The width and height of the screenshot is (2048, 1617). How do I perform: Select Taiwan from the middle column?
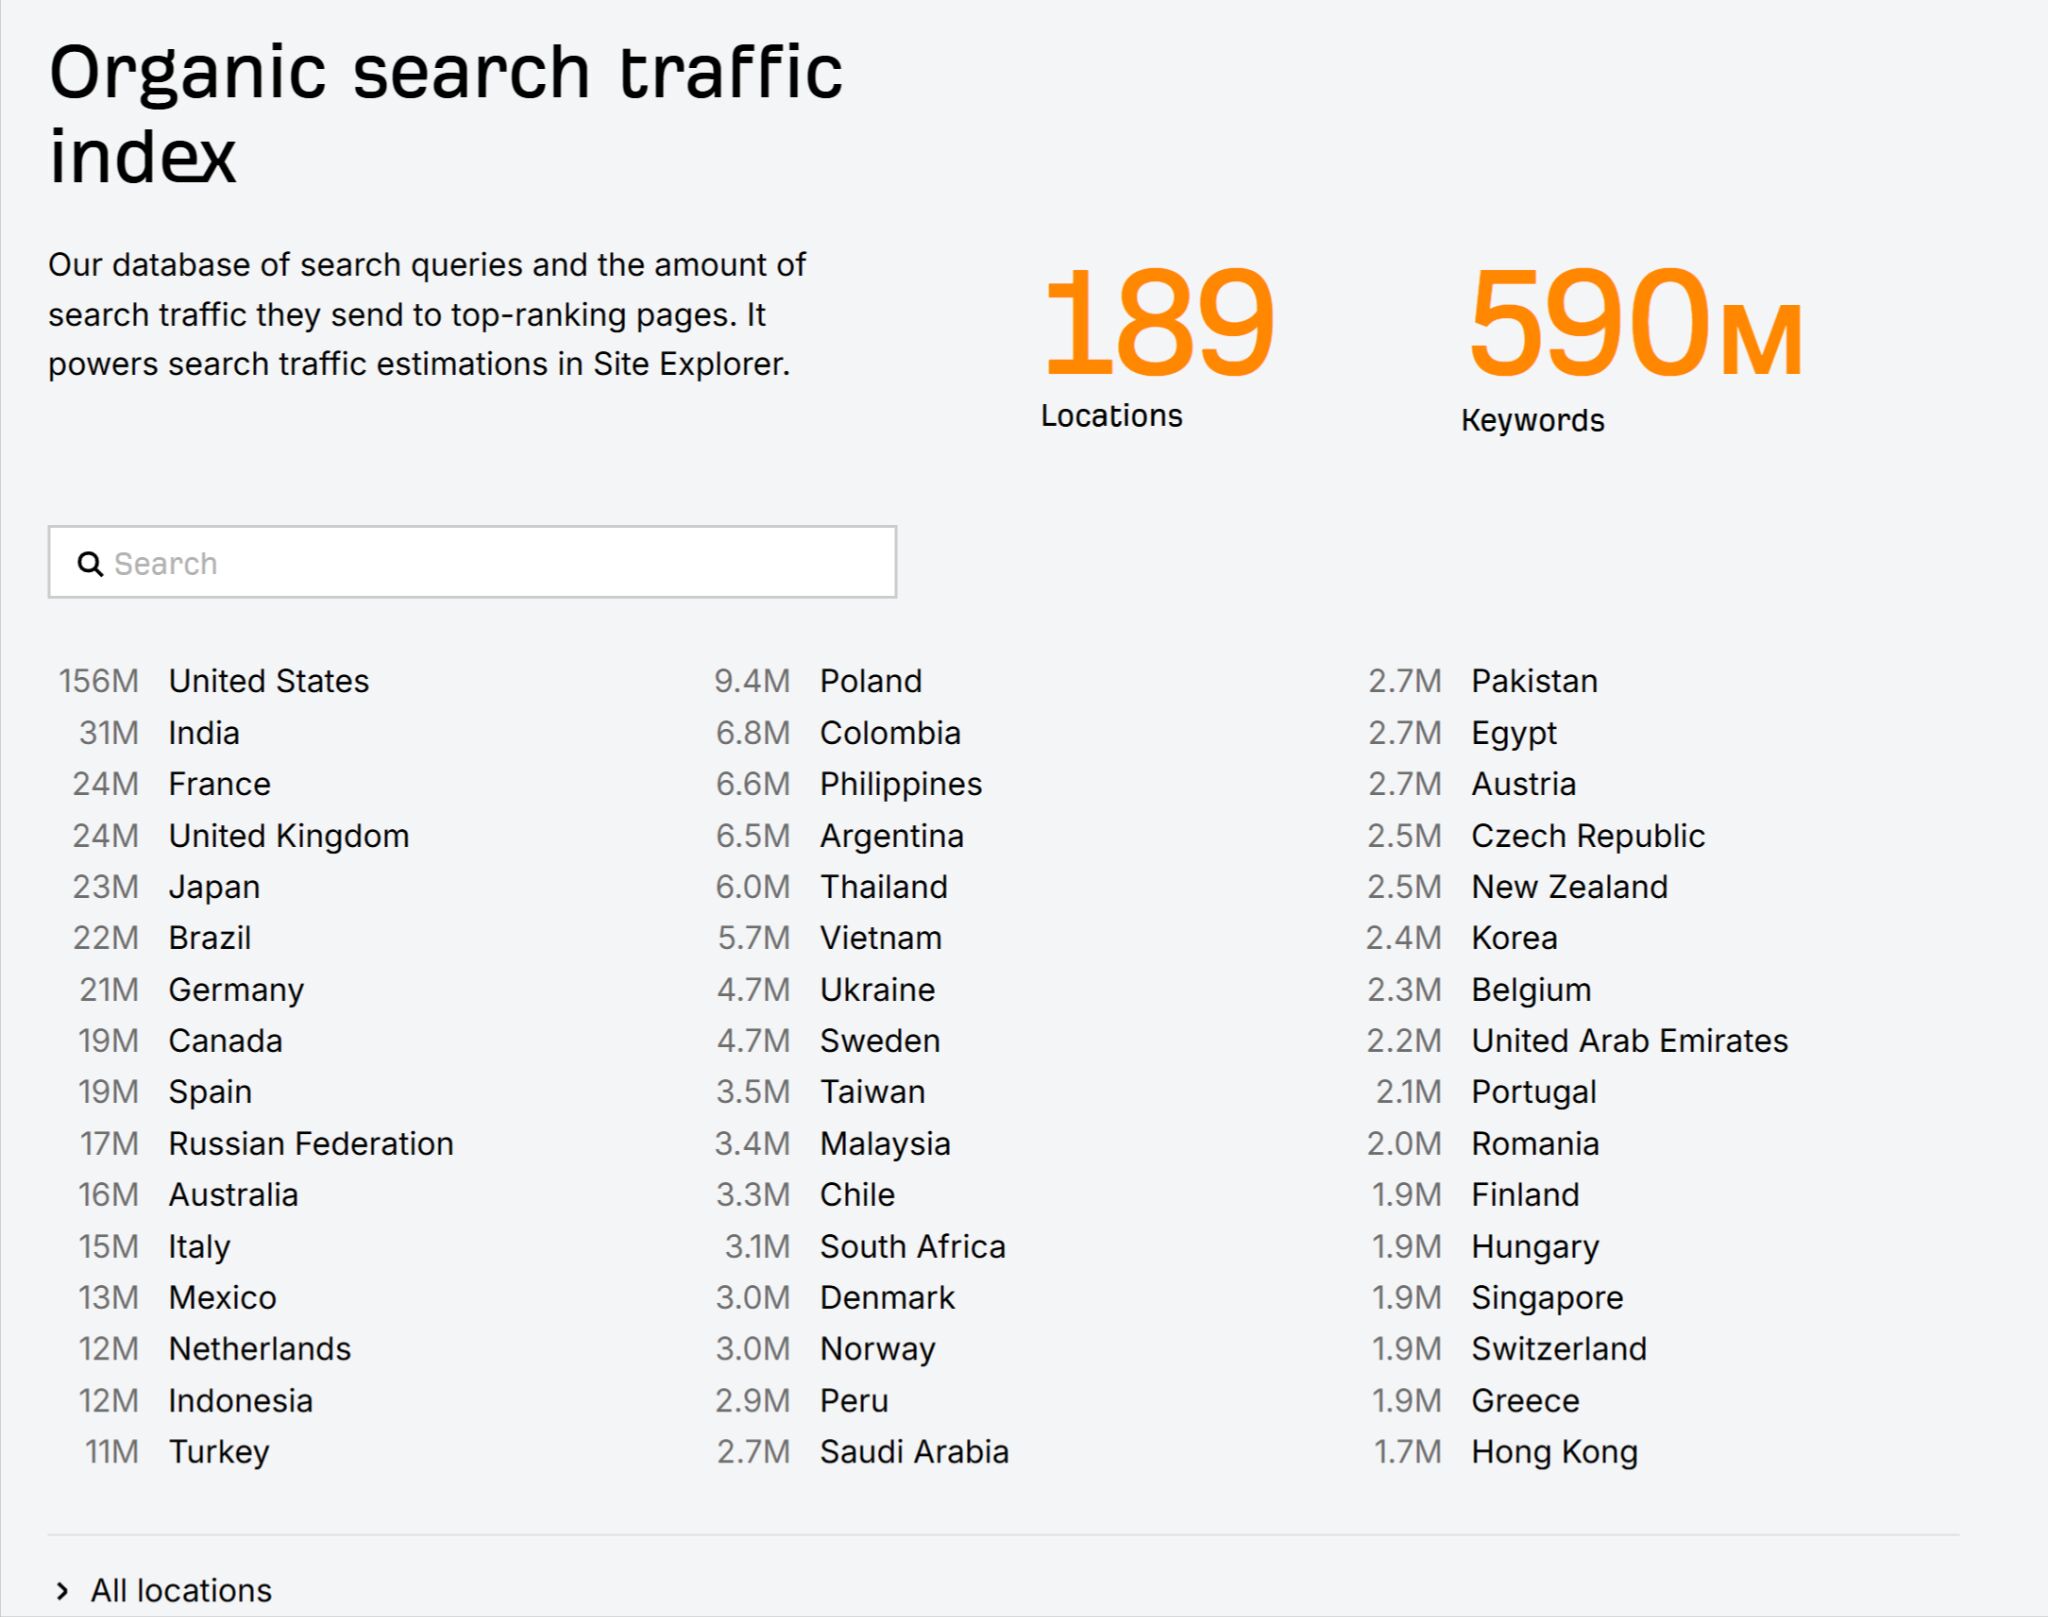click(872, 1092)
